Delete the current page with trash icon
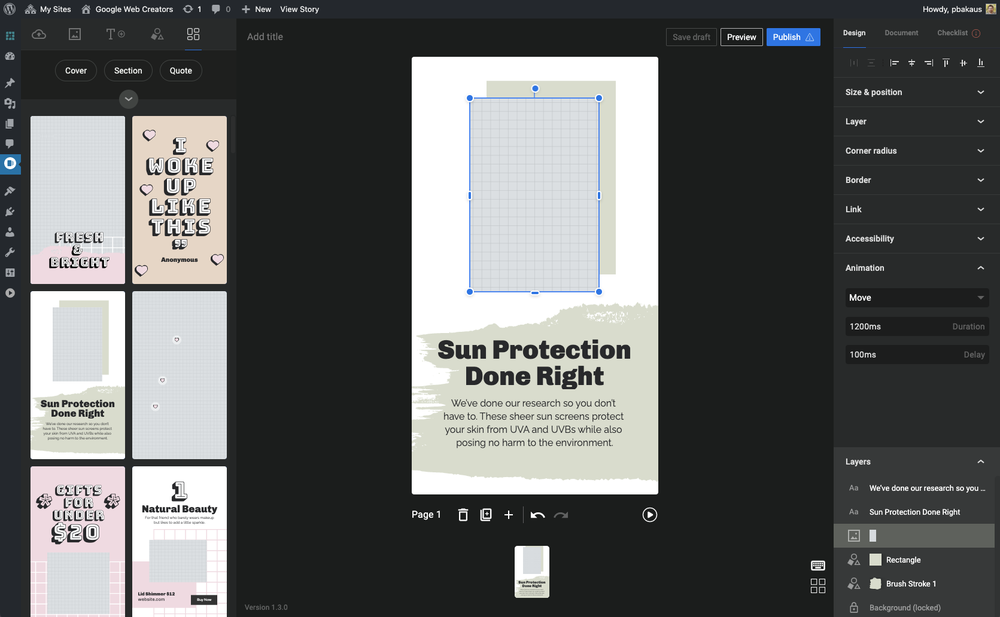Image resolution: width=1000 pixels, height=617 pixels. (x=463, y=515)
